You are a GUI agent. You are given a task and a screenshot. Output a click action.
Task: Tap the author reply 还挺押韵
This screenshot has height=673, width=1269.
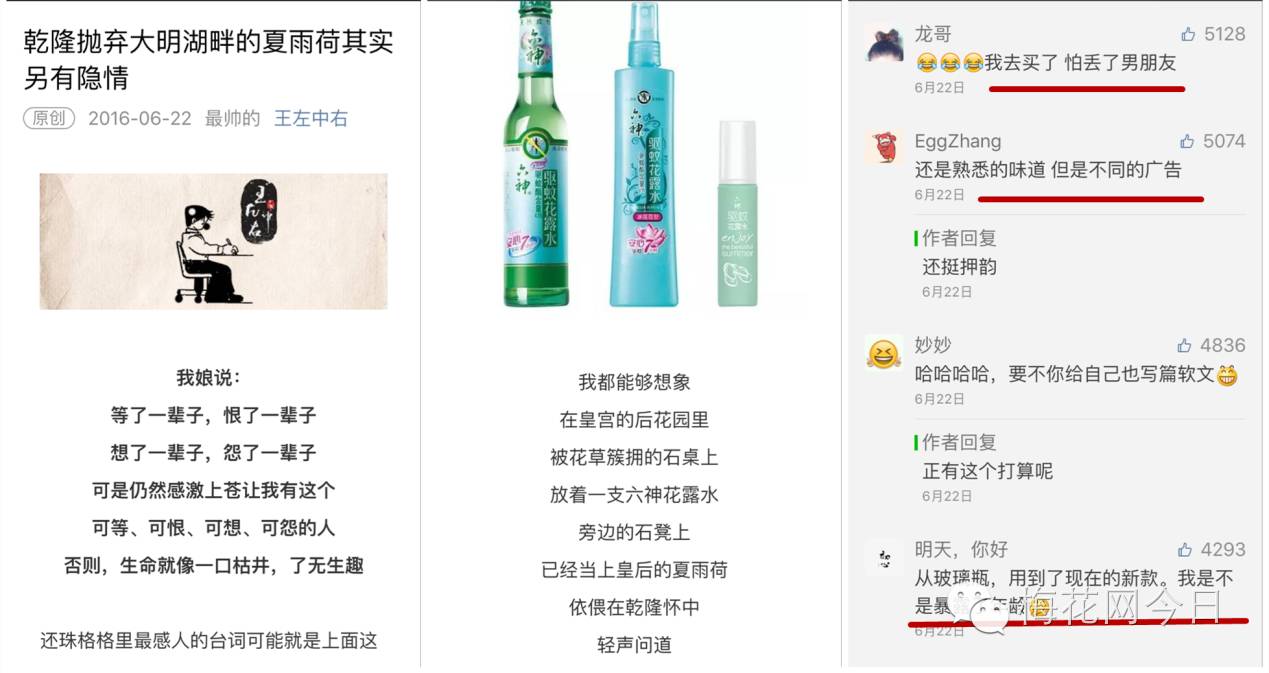[960, 267]
